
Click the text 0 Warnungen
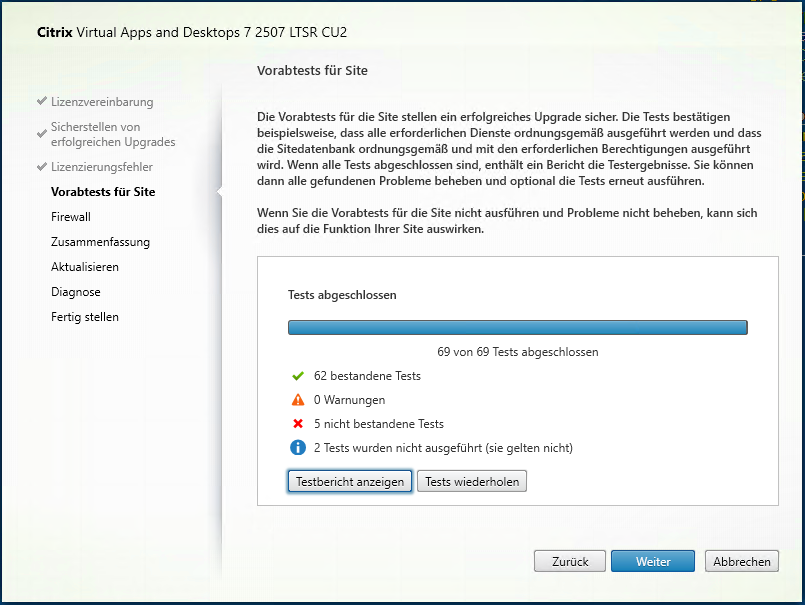pyautogui.click(x=350, y=400)
